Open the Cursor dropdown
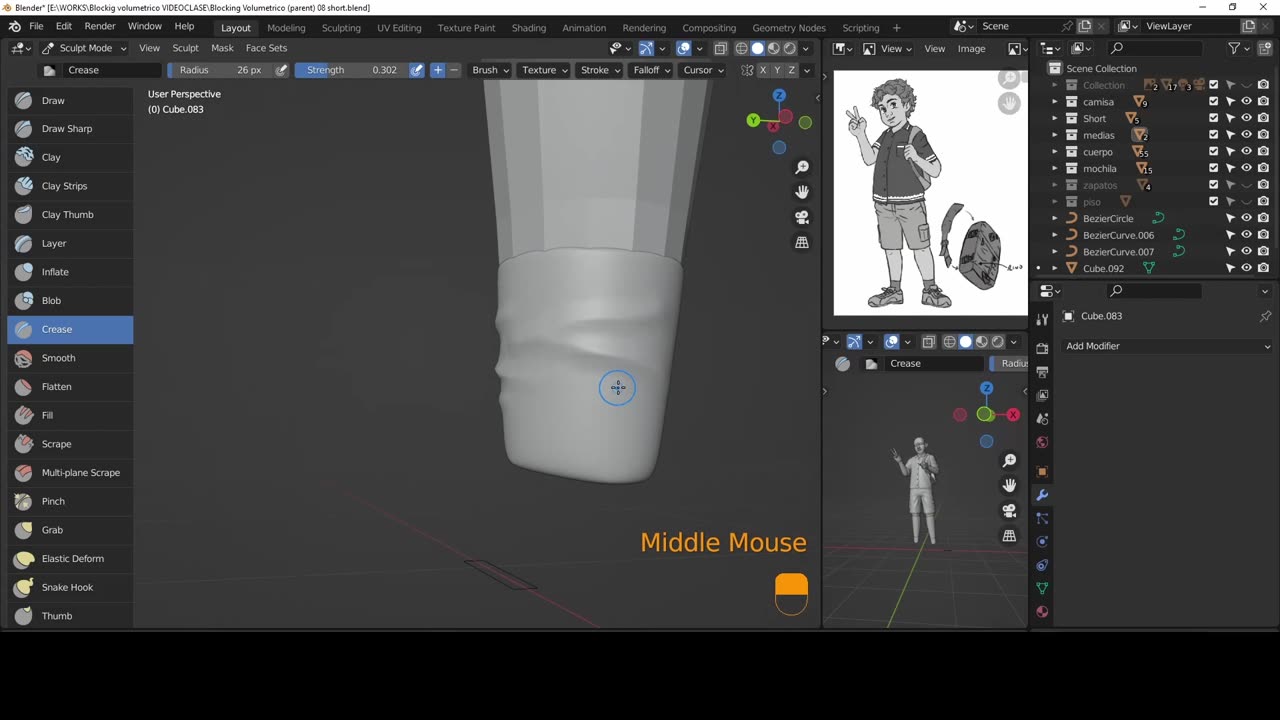This screenshot has height=720, width=1280. tap(704, 70)
